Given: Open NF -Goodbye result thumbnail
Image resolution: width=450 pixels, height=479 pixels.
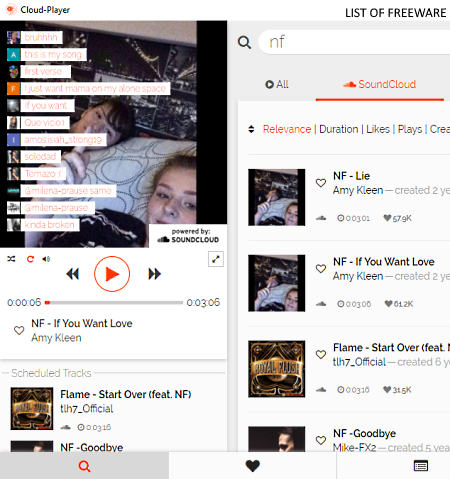Looking at the screenshot, I should point(276,439).
